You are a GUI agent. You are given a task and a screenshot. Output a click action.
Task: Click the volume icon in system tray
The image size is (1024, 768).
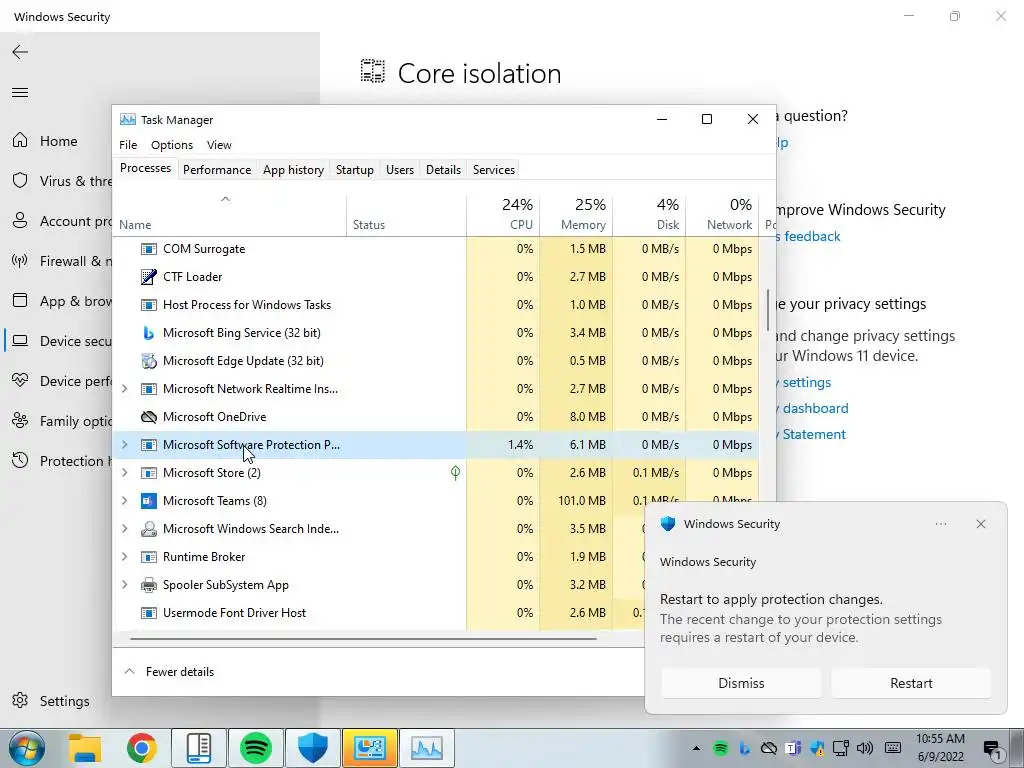point(865,748)
